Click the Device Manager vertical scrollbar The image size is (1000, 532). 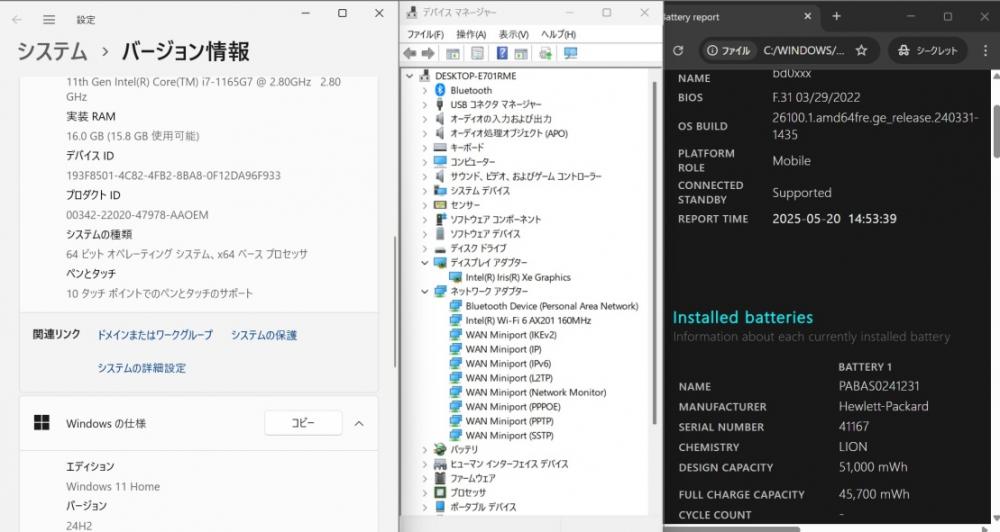tap(654, 252)
